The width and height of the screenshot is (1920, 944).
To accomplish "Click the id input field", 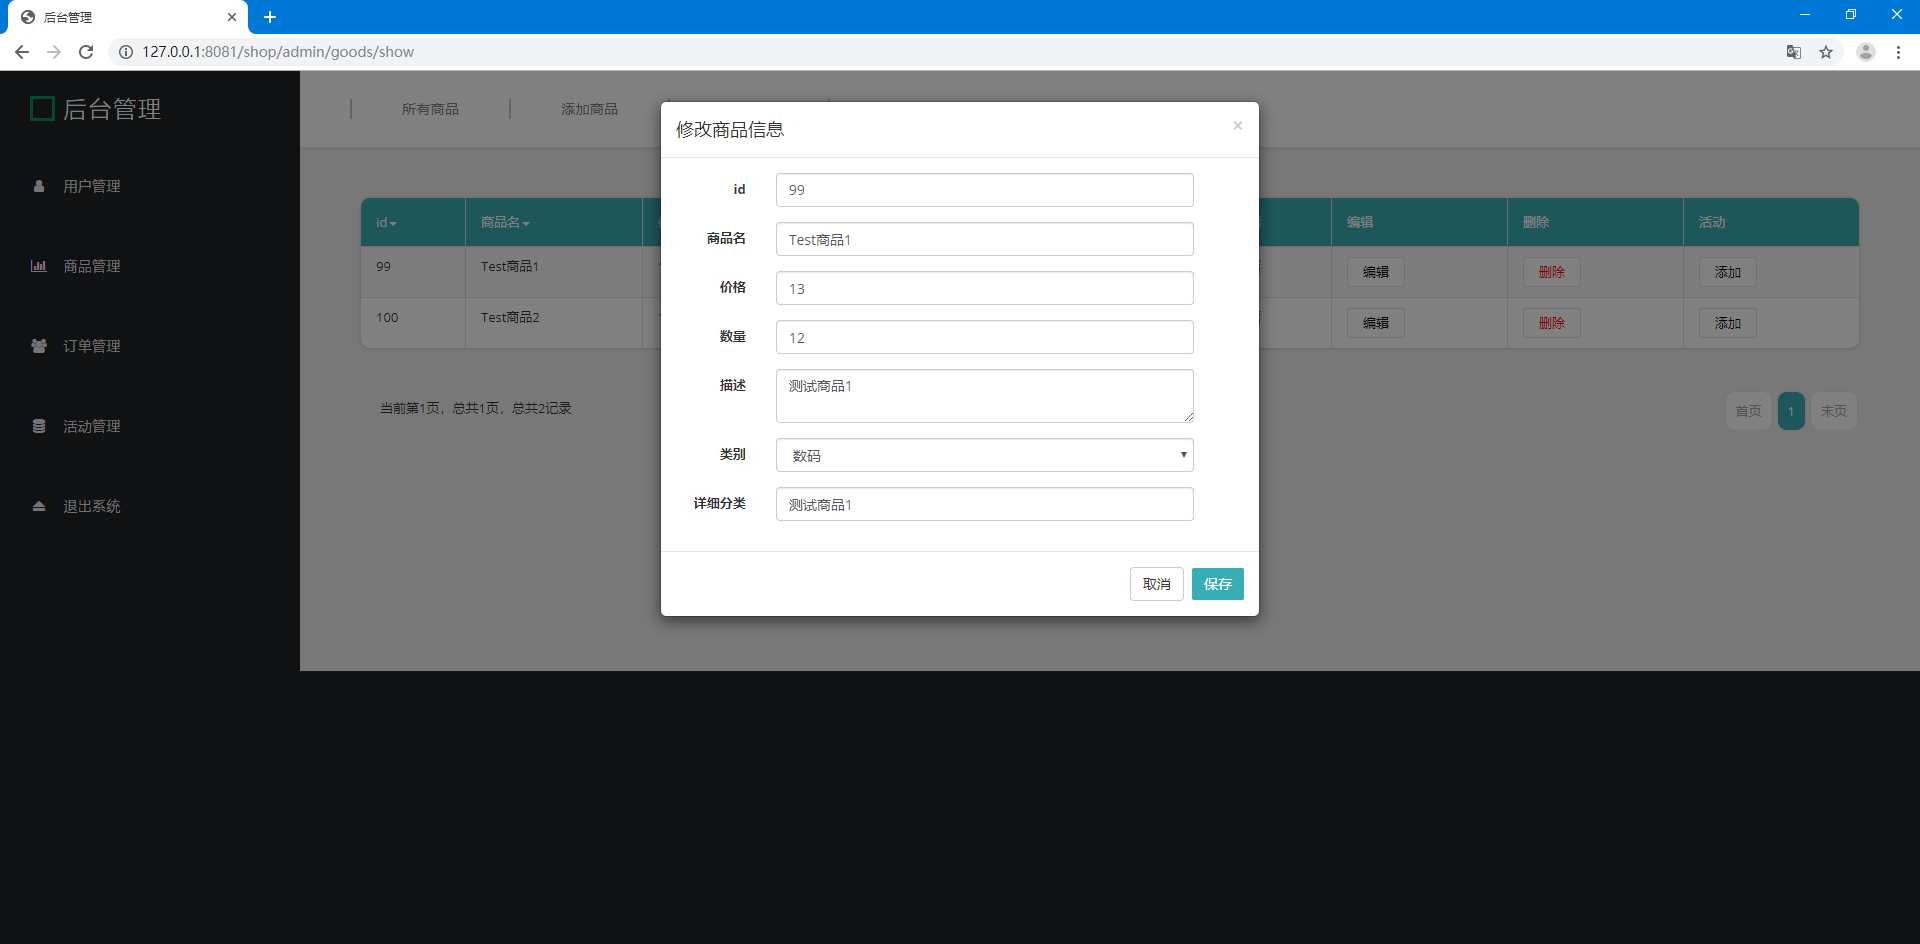I will click(x=985, y=190).
